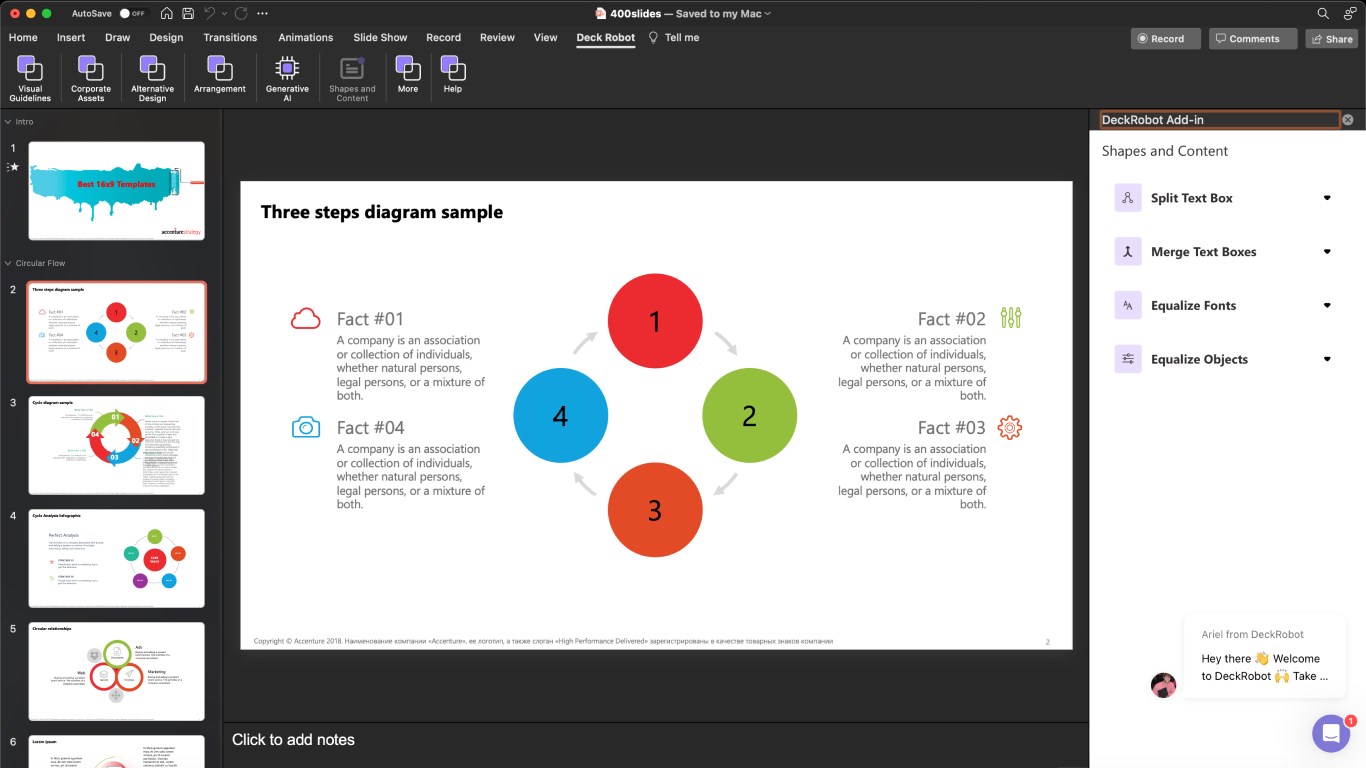The width and height of the screenshot is (1366, 768).
Task: Select the orange gear icon on slide
Action: tap(1010, 427)
